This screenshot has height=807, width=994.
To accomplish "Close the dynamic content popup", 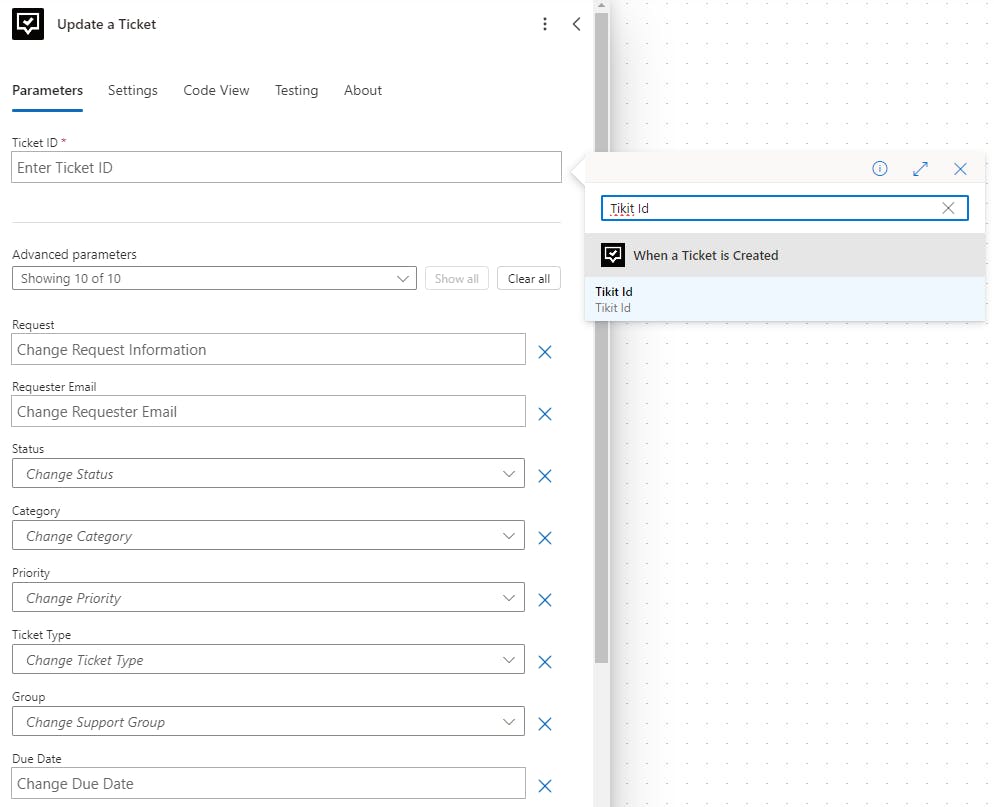I will [960, 169].
